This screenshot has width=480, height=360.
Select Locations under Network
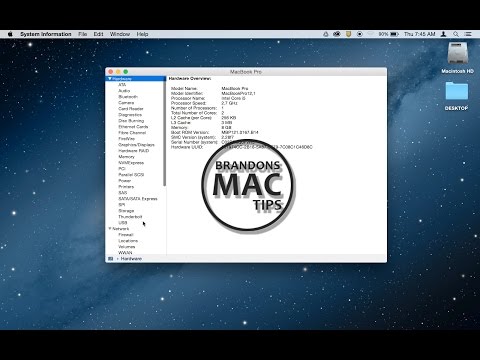[128, 241]
